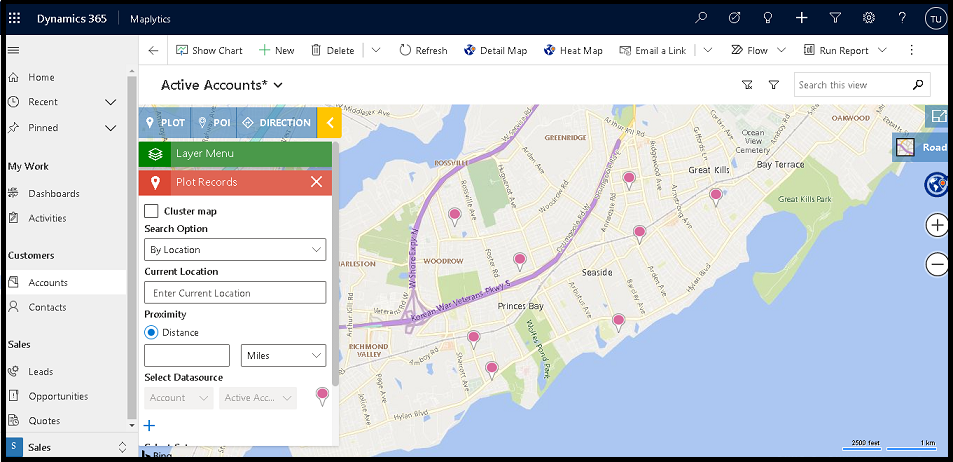The image size is (953, 462).
Task: Collapse the panel with yellow arrow
Action: point(329,123)
